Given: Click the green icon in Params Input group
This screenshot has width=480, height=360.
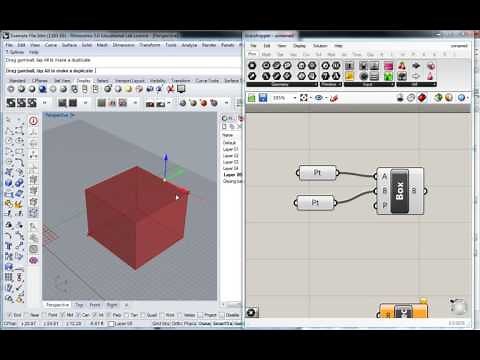Looking at the screenshot, I should 388,76.
